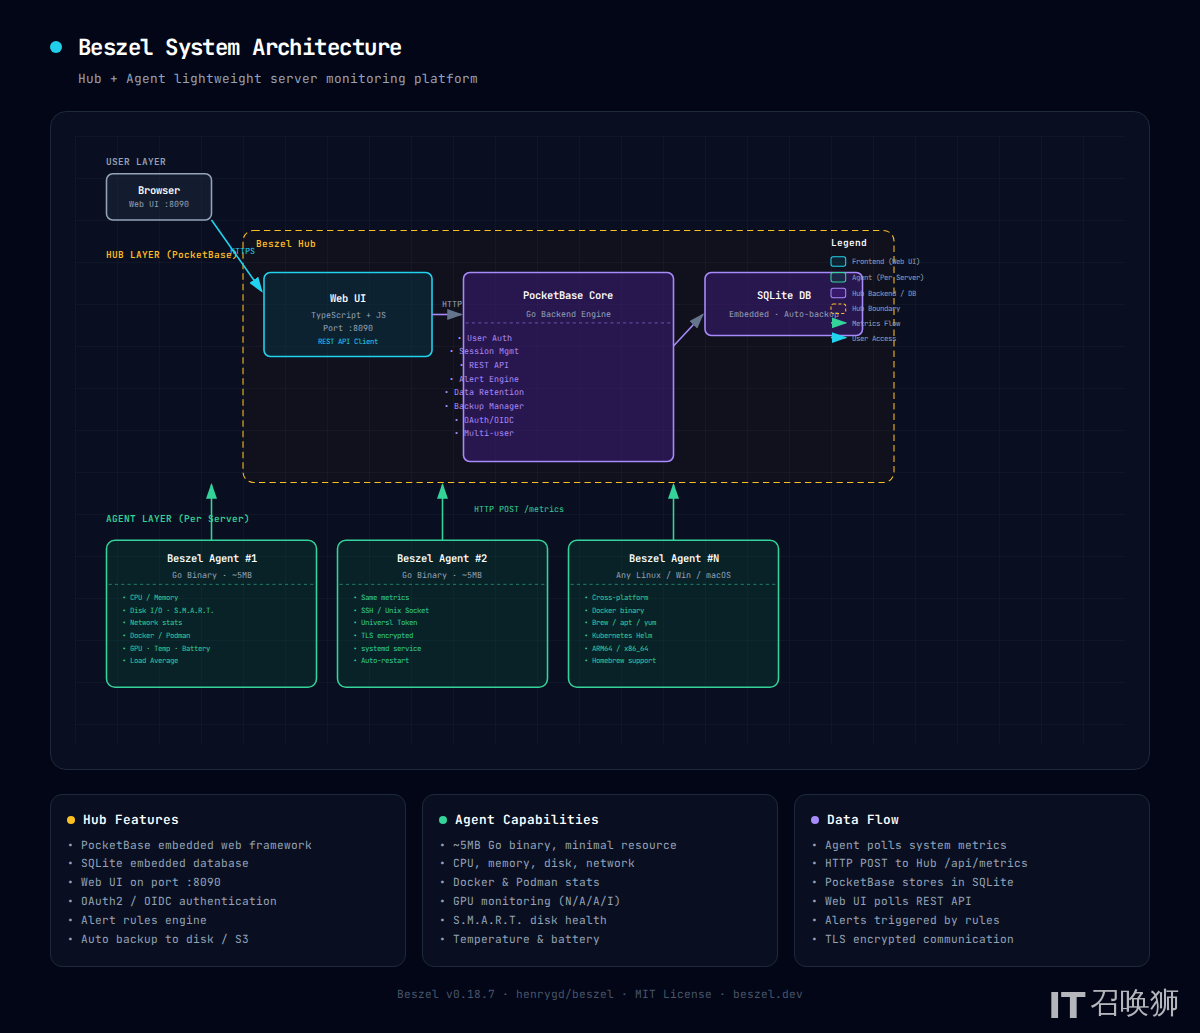
Task: Click 'Network stats' in Agent #1
Action: [156, 623]
